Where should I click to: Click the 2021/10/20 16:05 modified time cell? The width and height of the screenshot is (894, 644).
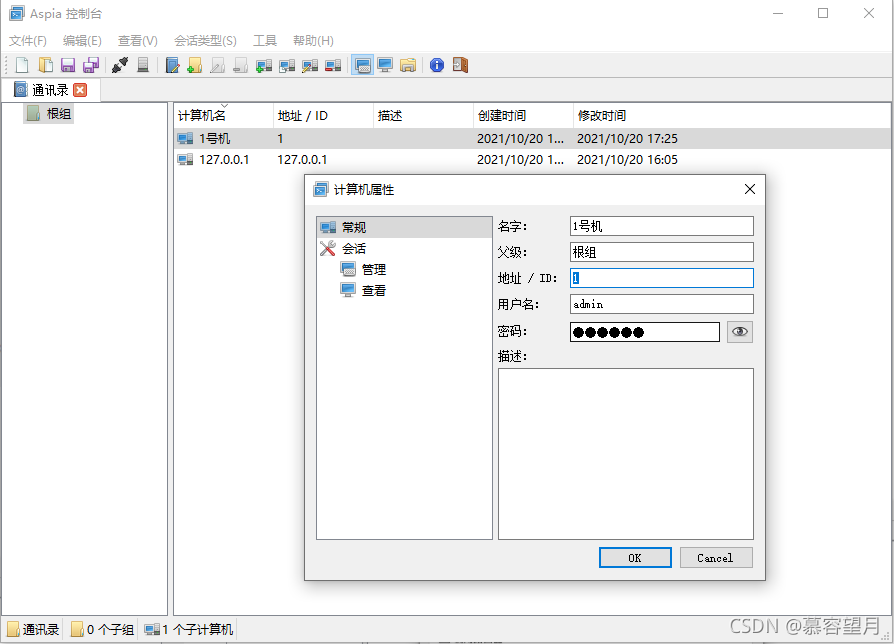click(x=627, y=160)
